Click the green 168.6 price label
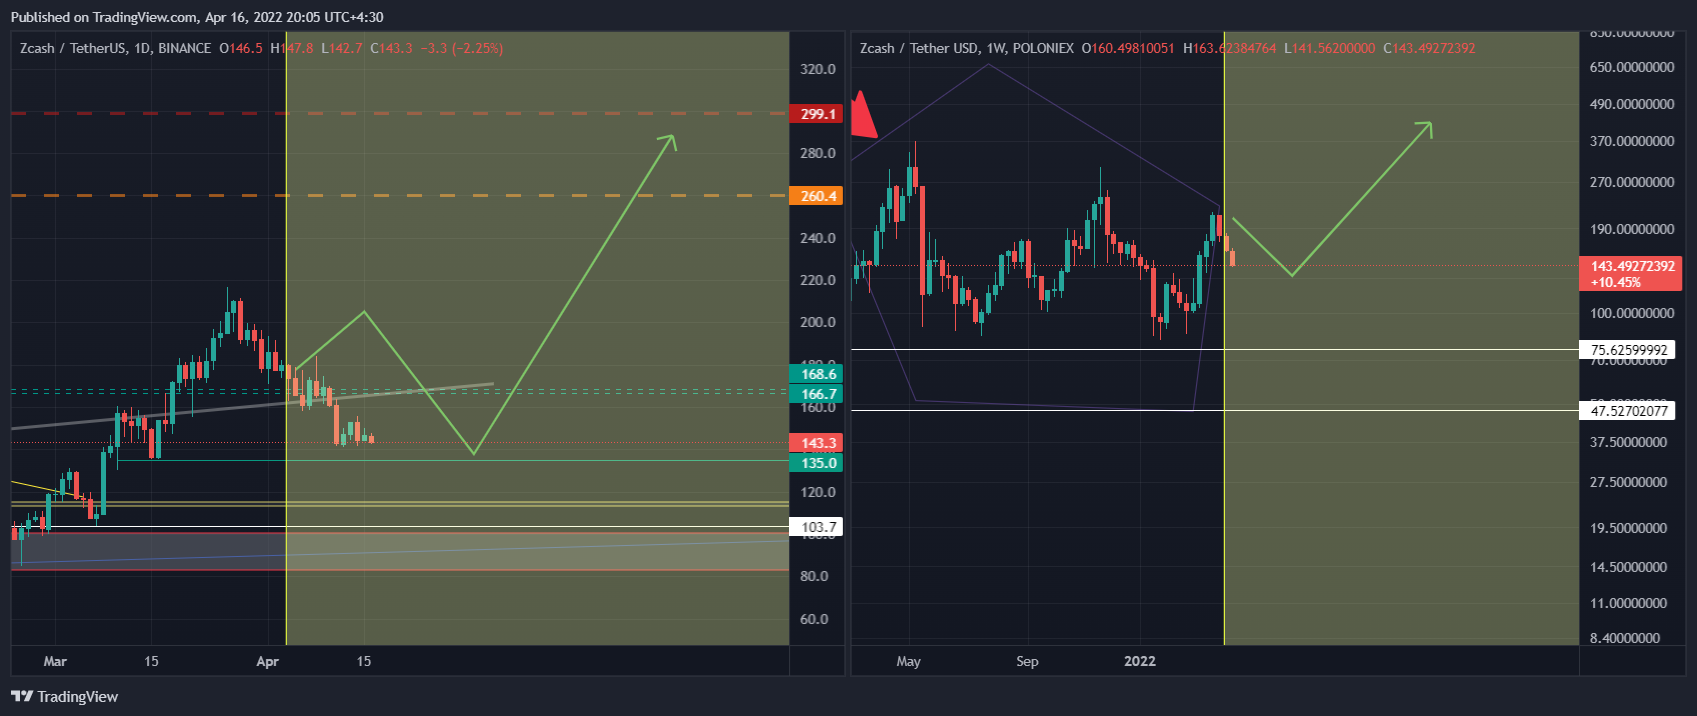 click(x=816, y=374)
